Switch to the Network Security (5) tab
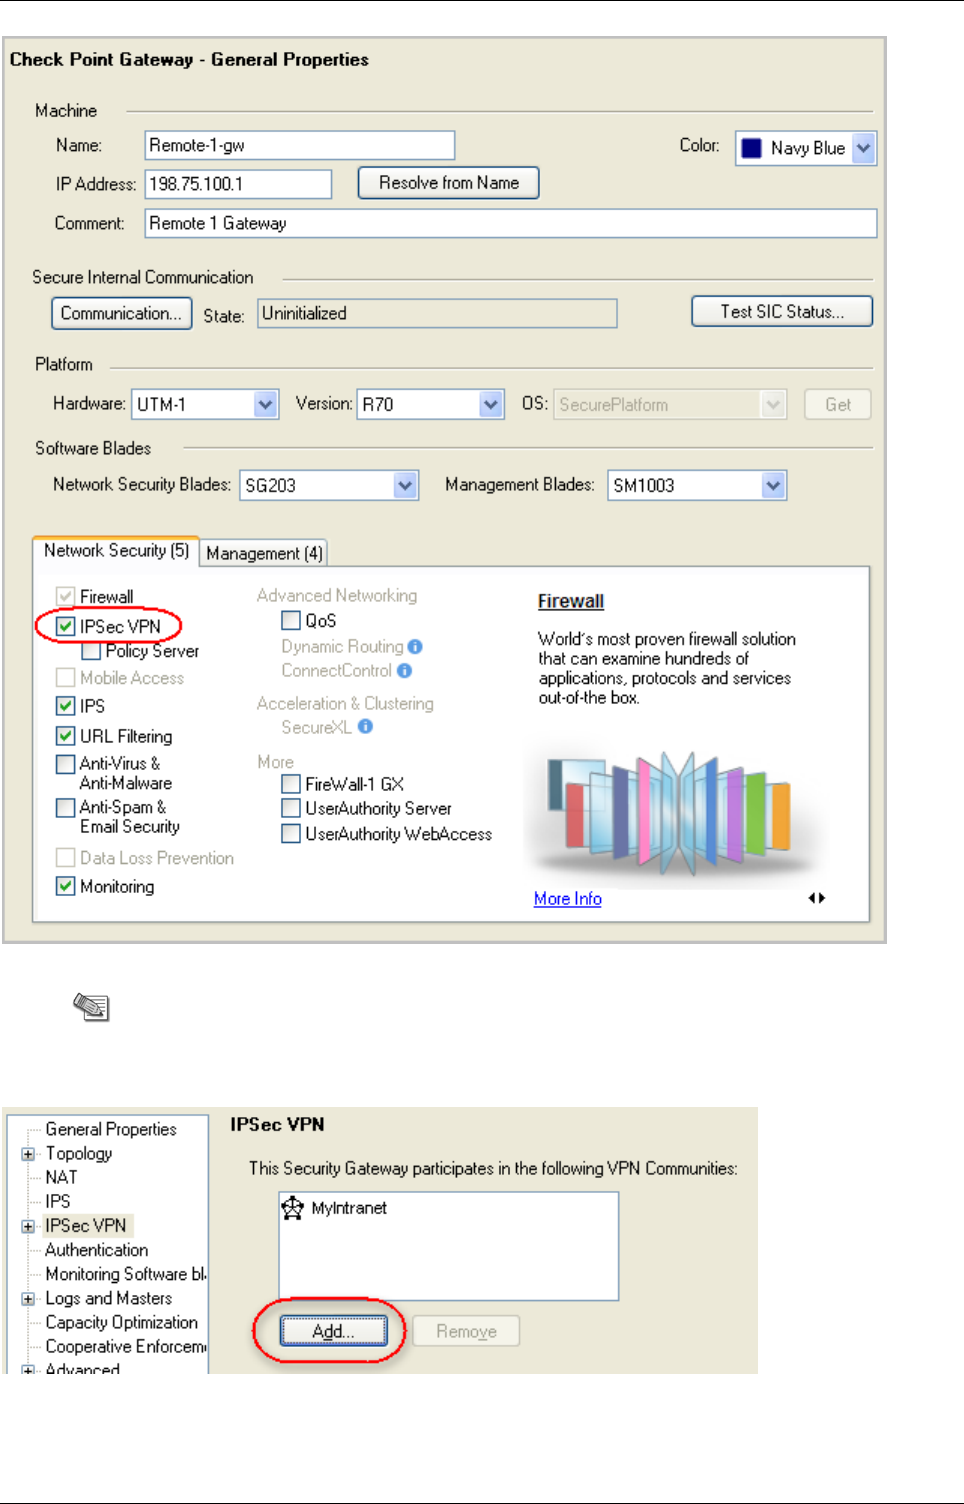Image resolution: width=964 pixels, height=1504 pixels. 116,551
